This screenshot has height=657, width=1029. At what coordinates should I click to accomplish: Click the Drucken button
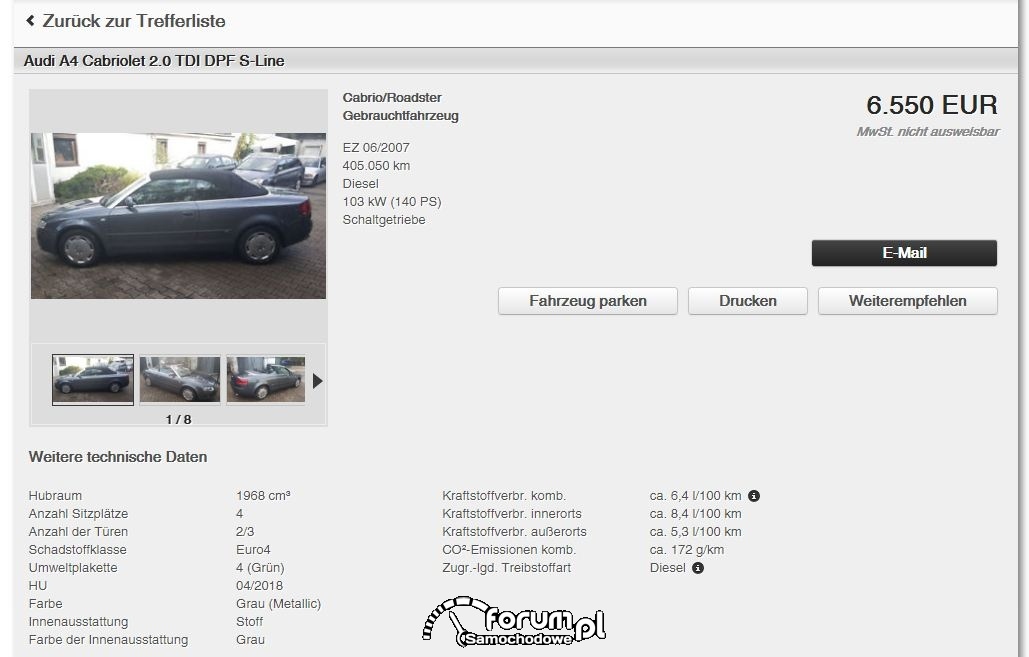click(x=747, y=301)
